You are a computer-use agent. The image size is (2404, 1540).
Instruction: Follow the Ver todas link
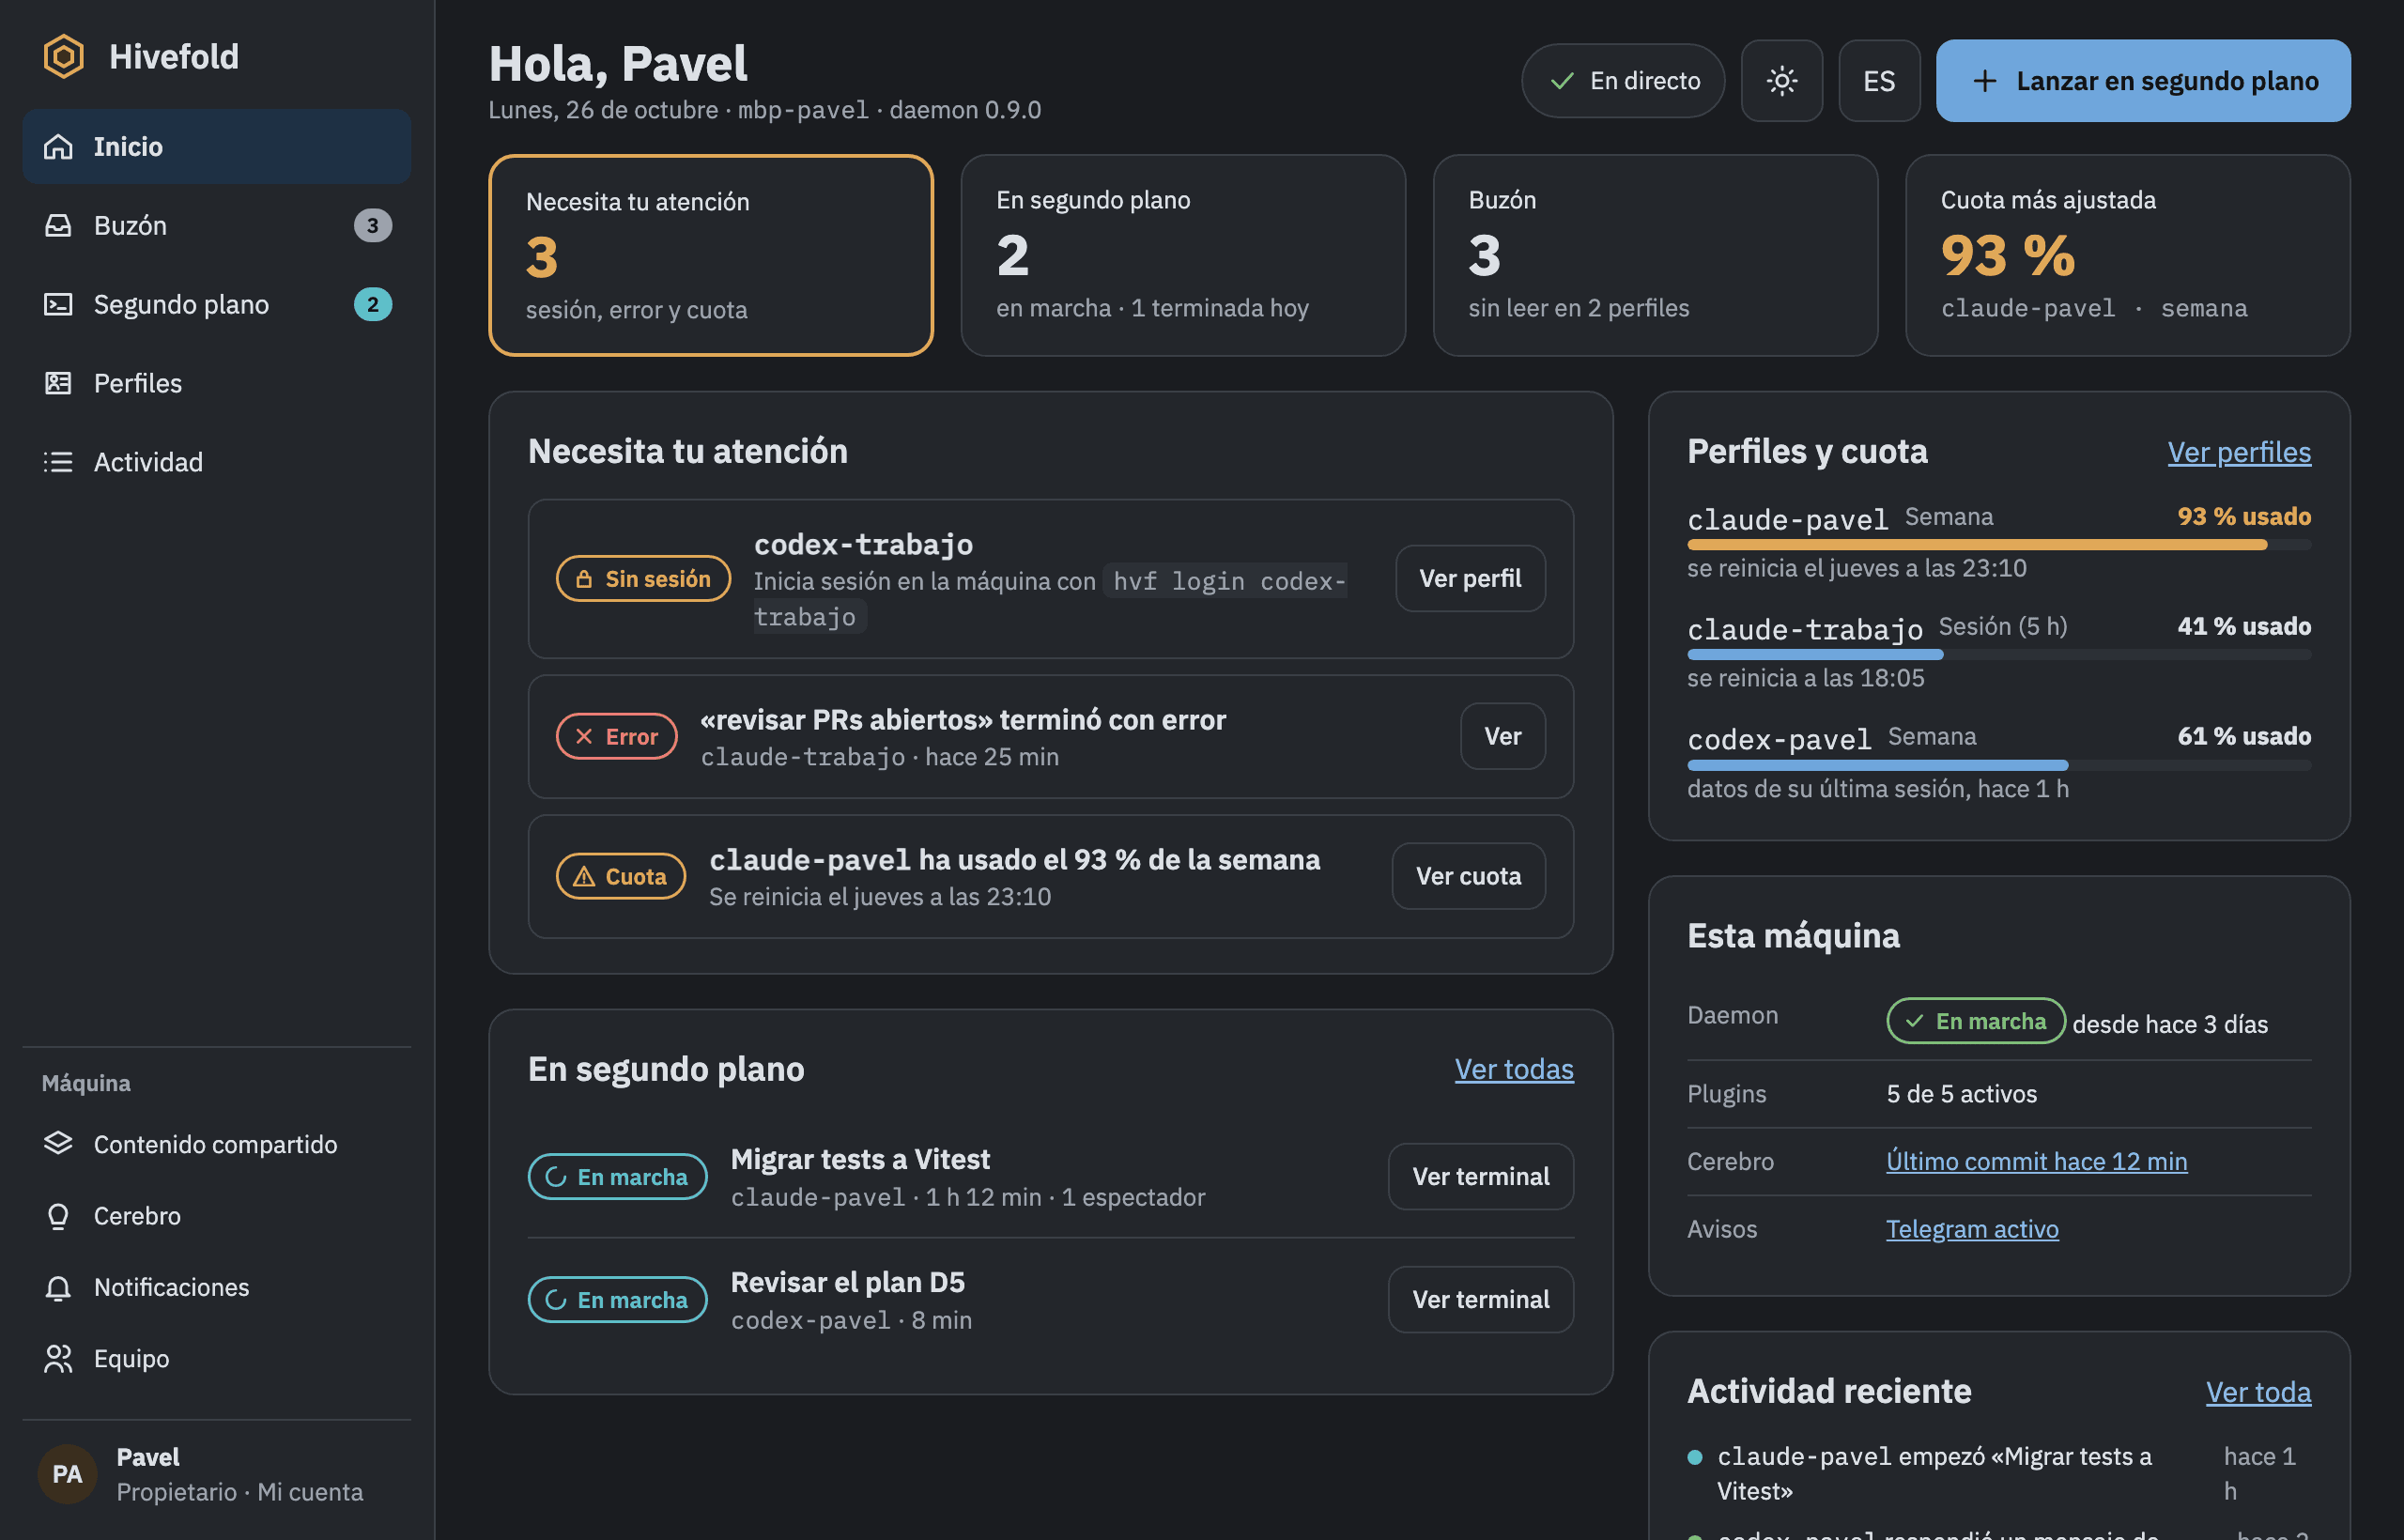(1514, 1069)
